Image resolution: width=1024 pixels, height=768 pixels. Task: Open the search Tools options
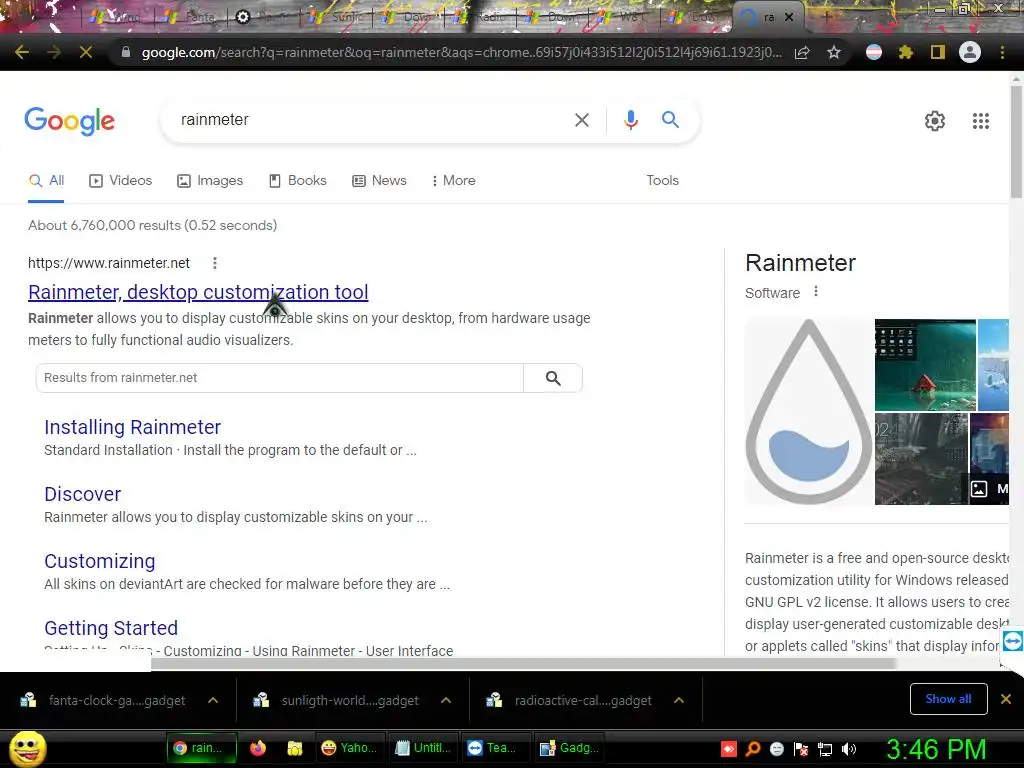pos(662,180)
